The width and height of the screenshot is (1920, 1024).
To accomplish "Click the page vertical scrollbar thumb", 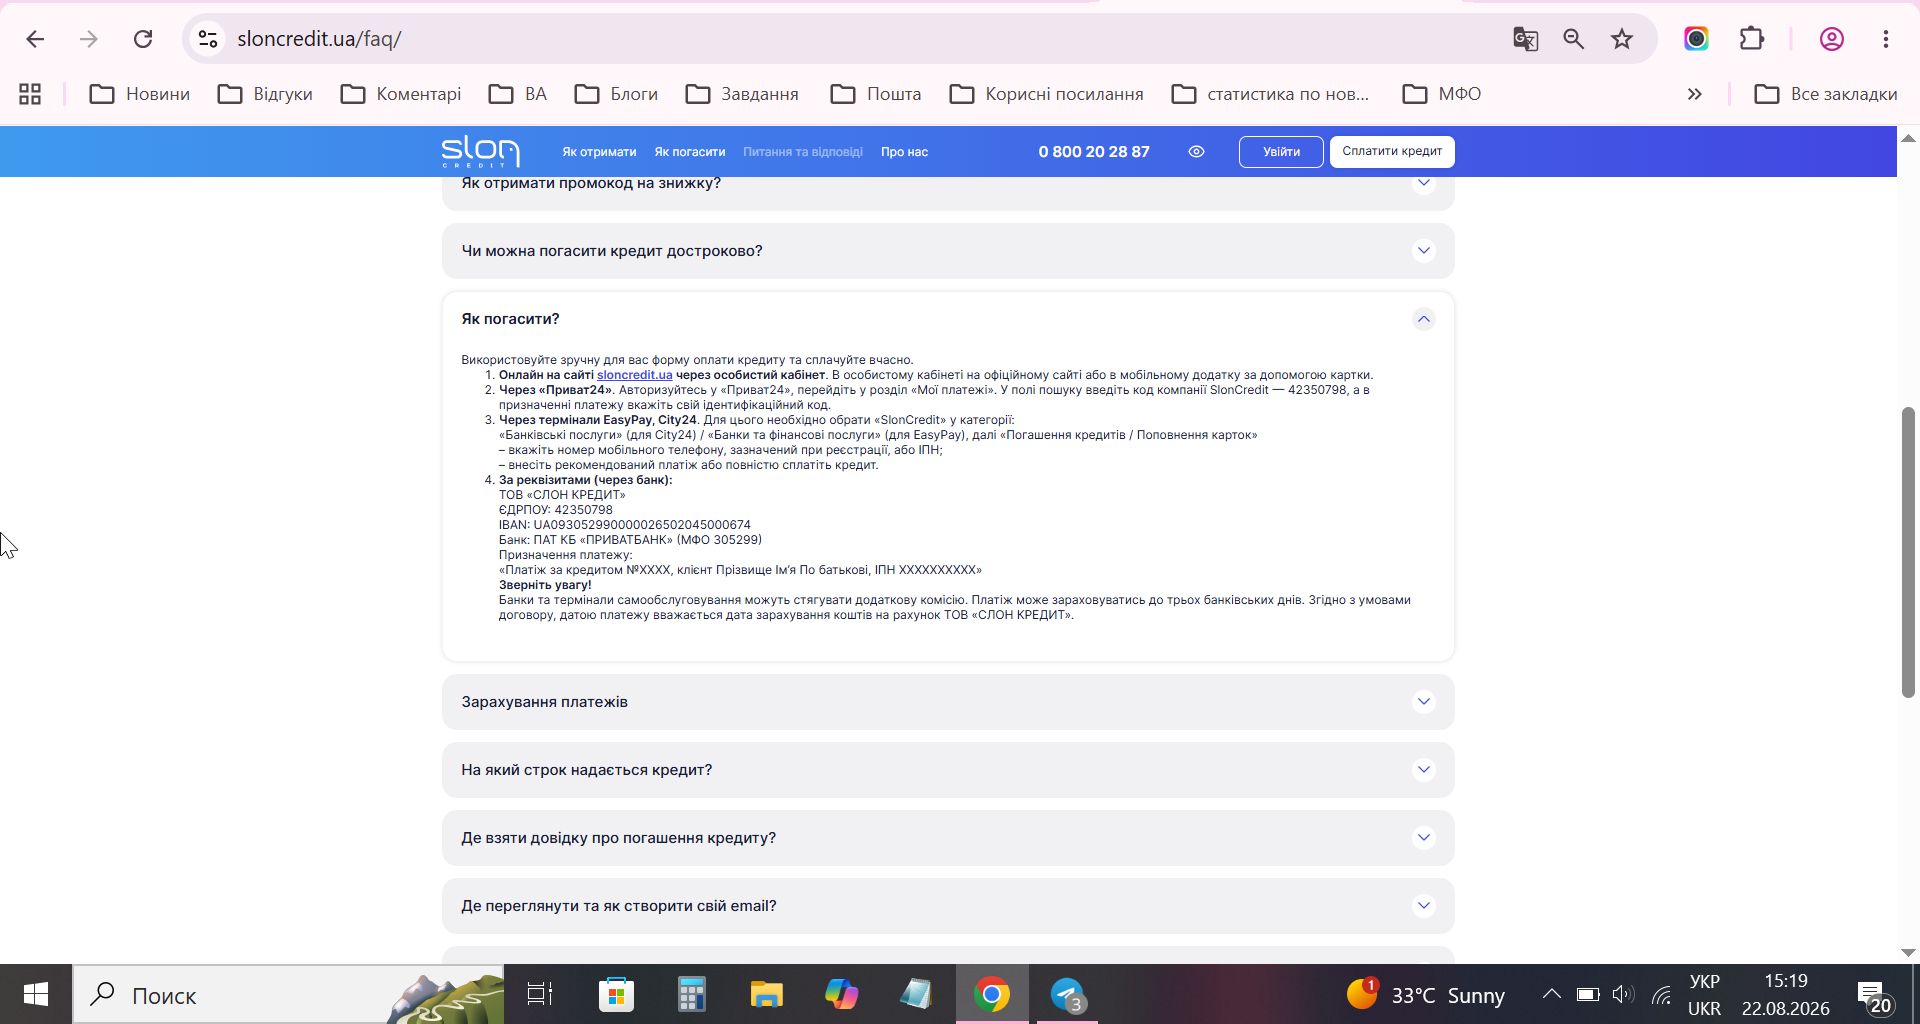I will click(x=1908, y=552).
